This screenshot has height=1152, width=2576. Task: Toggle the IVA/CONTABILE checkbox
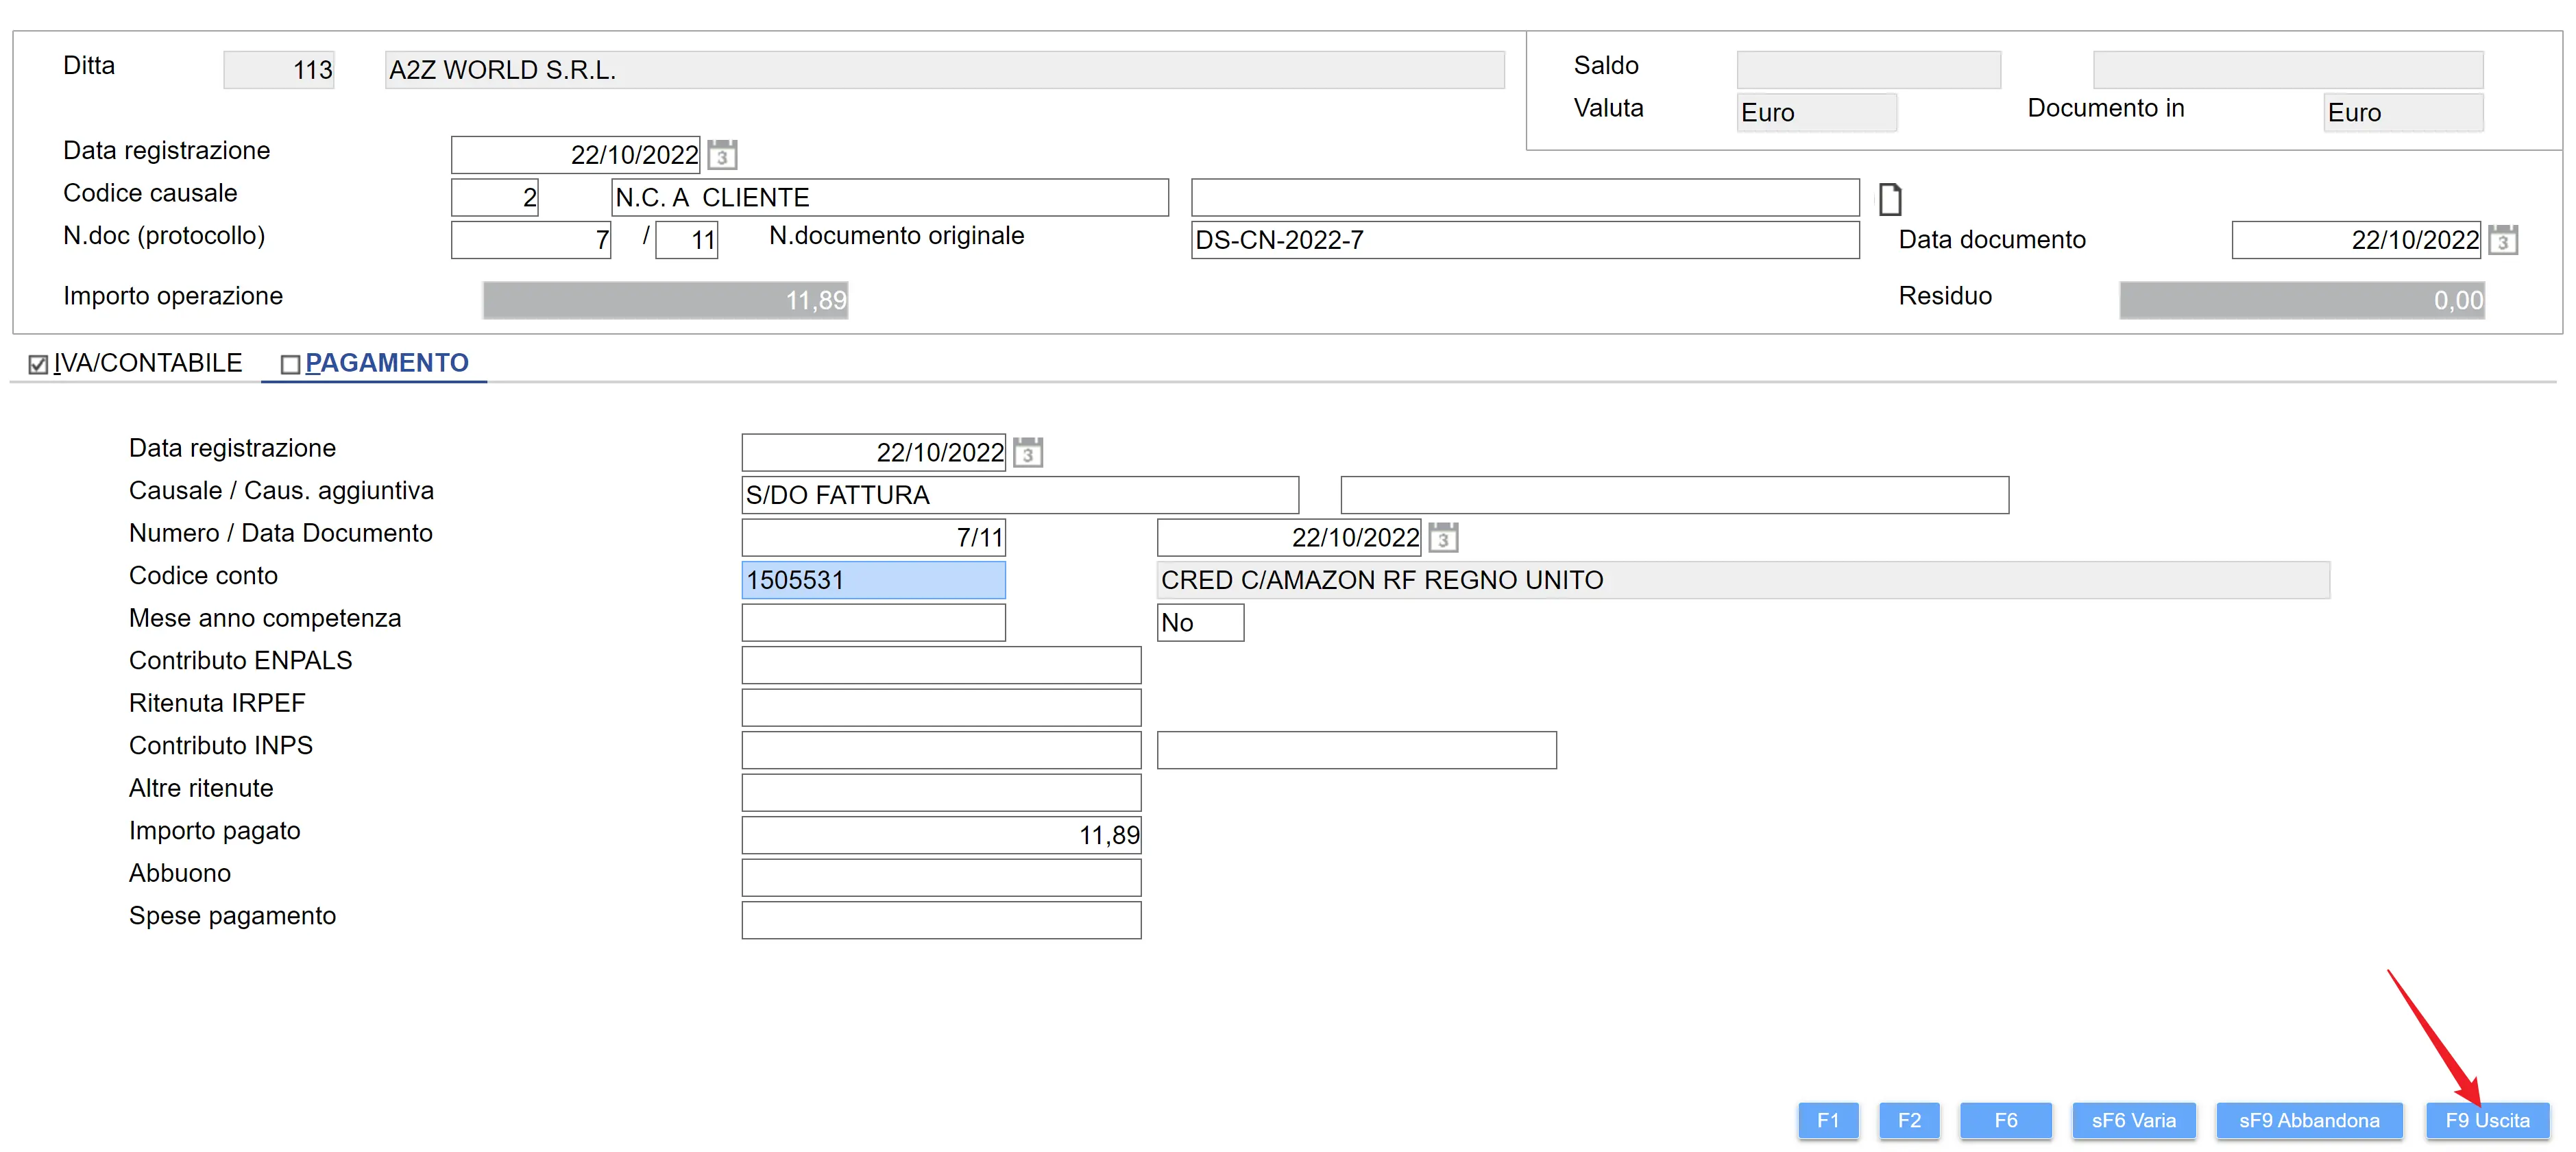coord(38,364)
